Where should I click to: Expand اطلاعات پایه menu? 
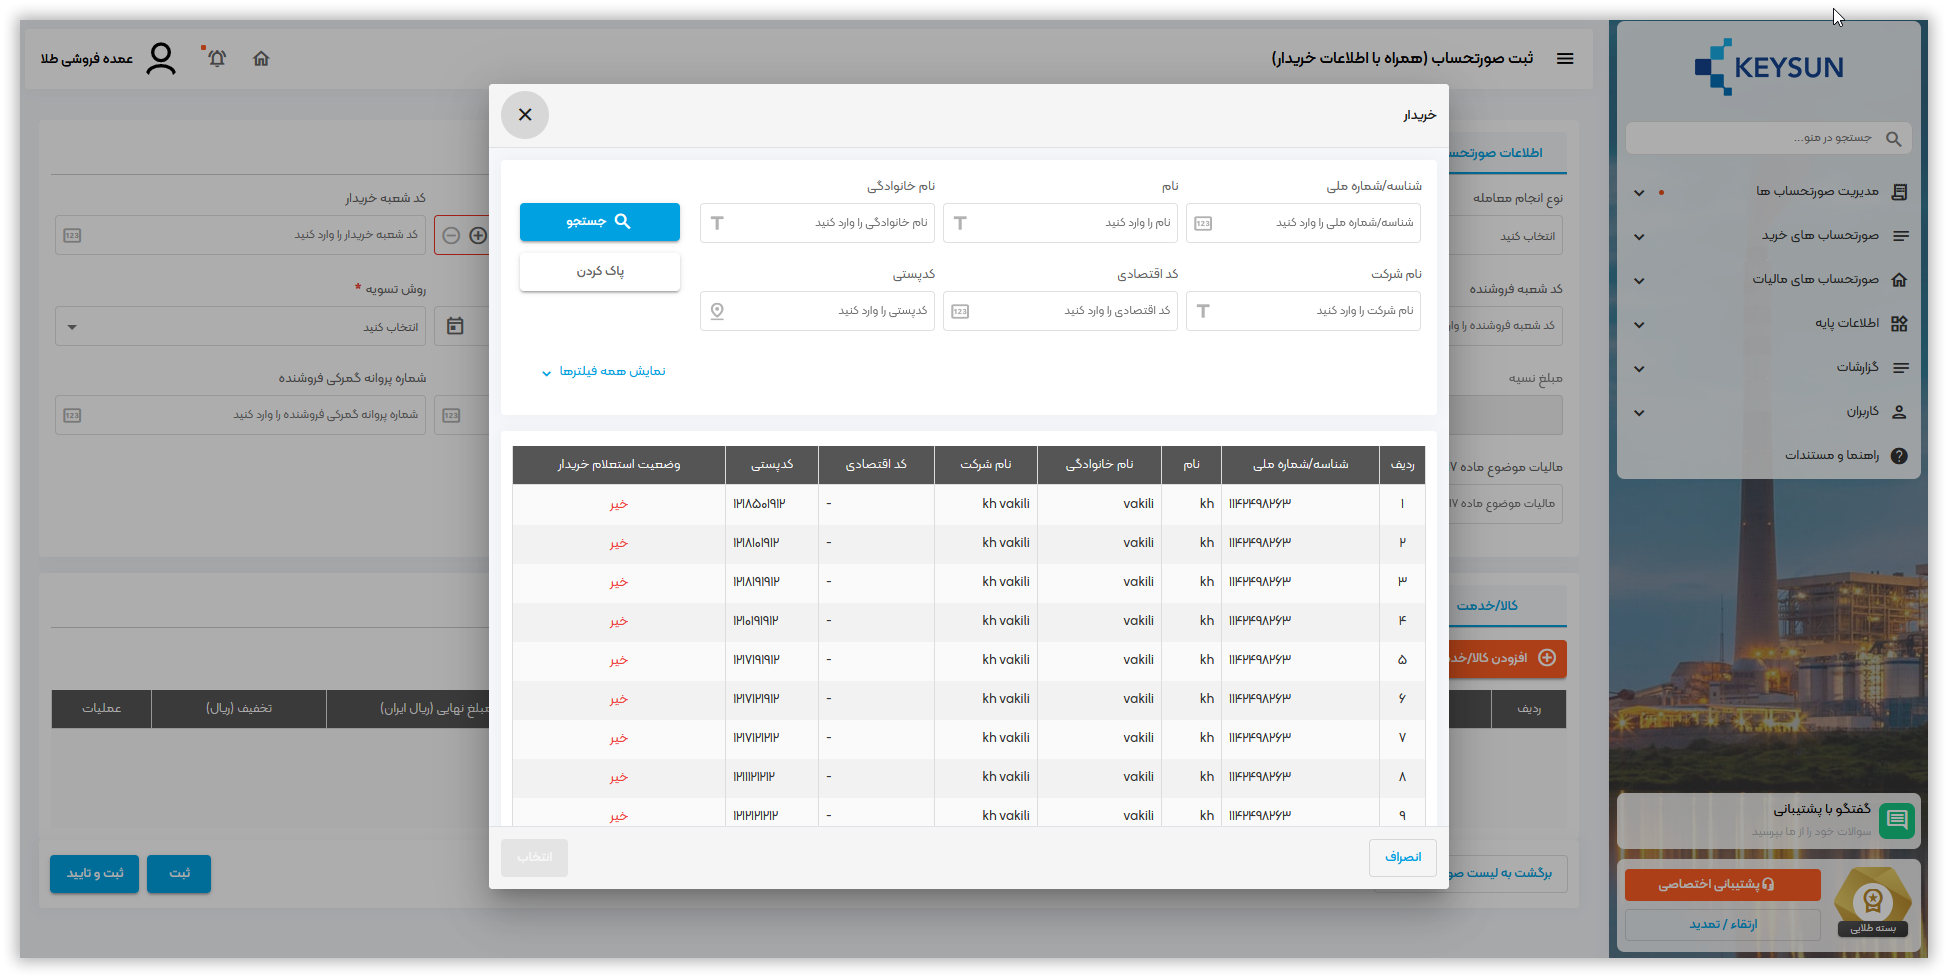[x=1770, y=324]
